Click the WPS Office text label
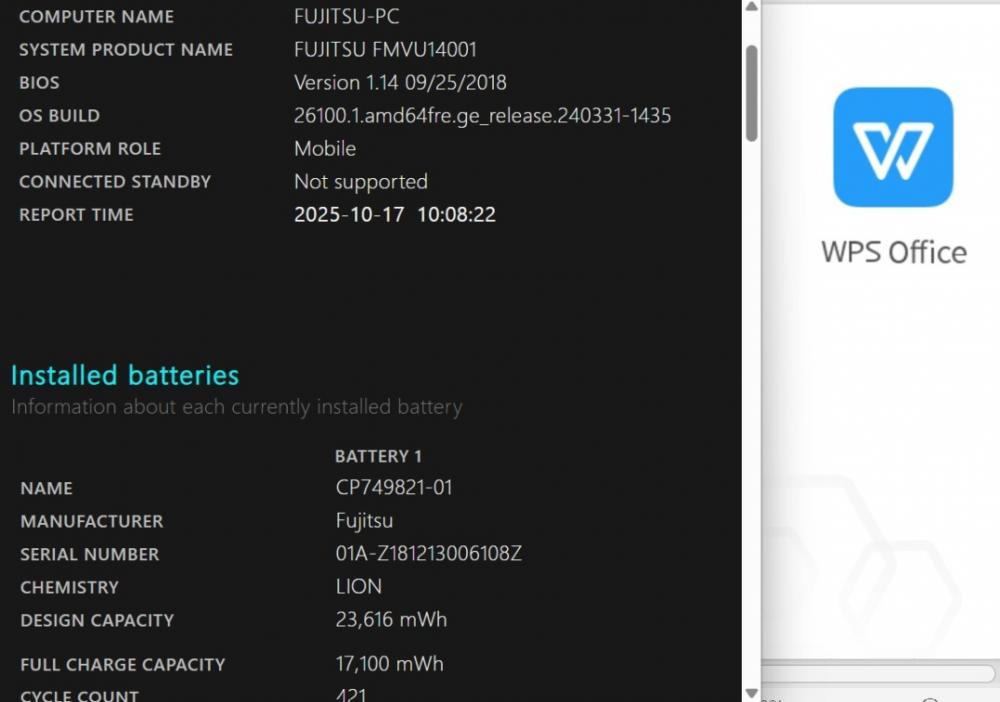The image size is (1000, 702). (x=893, y=252)
